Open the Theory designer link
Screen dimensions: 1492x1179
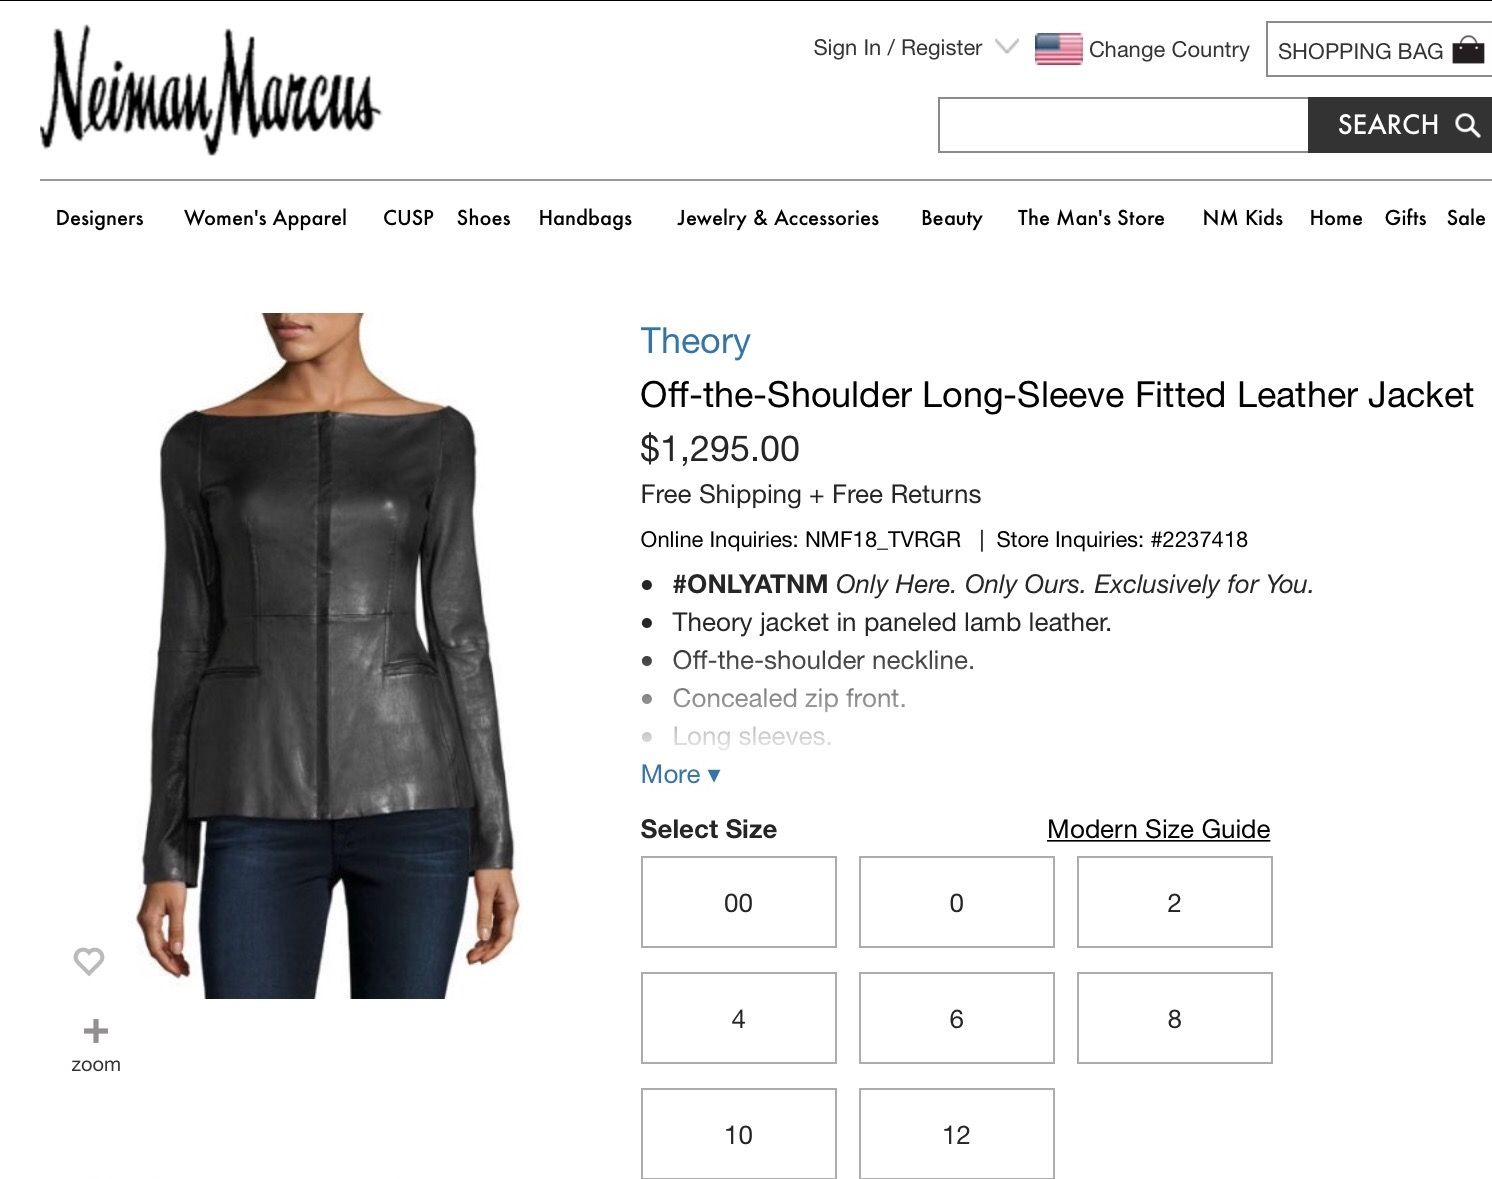(695, 341)
